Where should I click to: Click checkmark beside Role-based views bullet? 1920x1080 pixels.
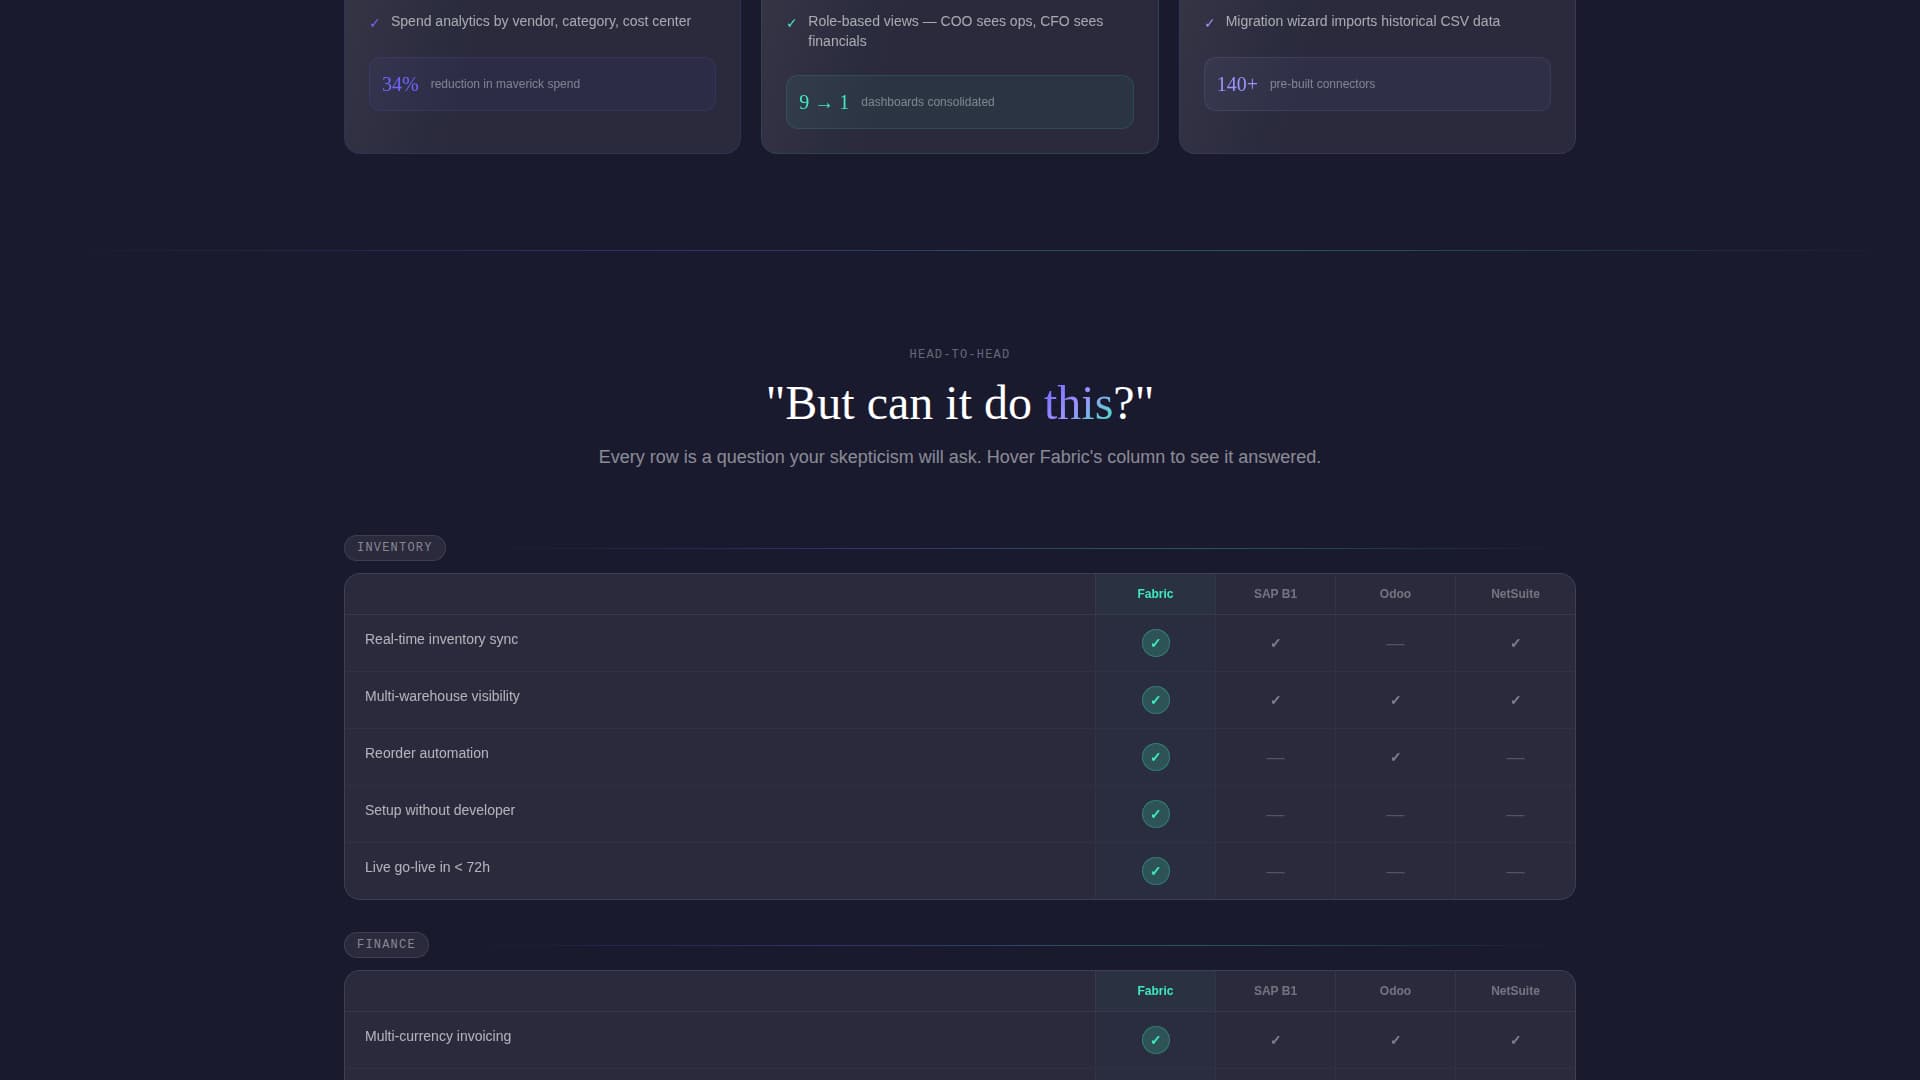(x=792, y=23)
